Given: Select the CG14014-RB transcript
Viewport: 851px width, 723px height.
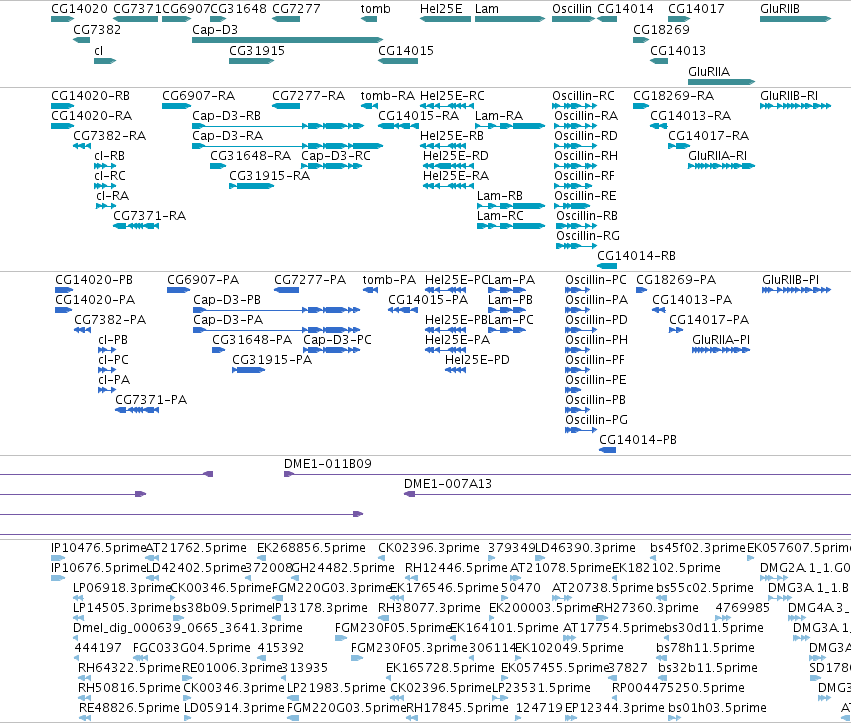Looking at the screenshot, I should coord(607,266).
